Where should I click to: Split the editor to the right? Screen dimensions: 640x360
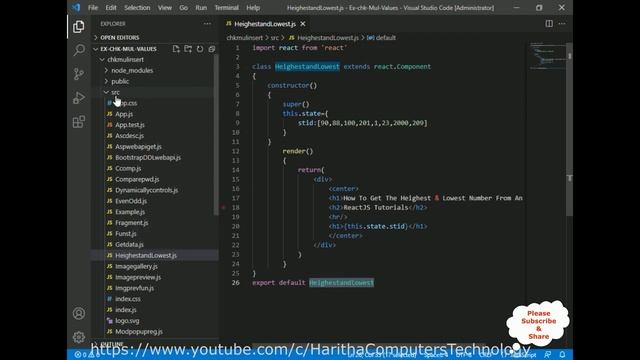(549, 24)
